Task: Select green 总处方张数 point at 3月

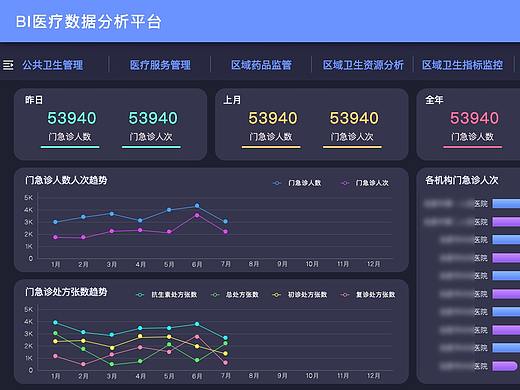Action: point(112,364)
